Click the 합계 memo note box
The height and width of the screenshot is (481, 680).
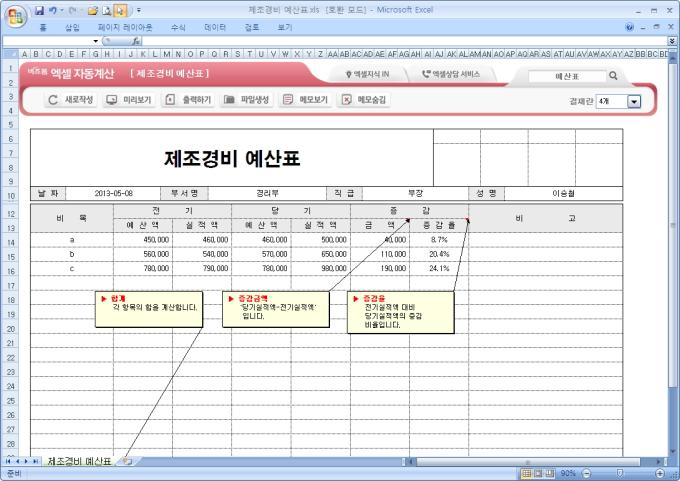pos(149,309)
